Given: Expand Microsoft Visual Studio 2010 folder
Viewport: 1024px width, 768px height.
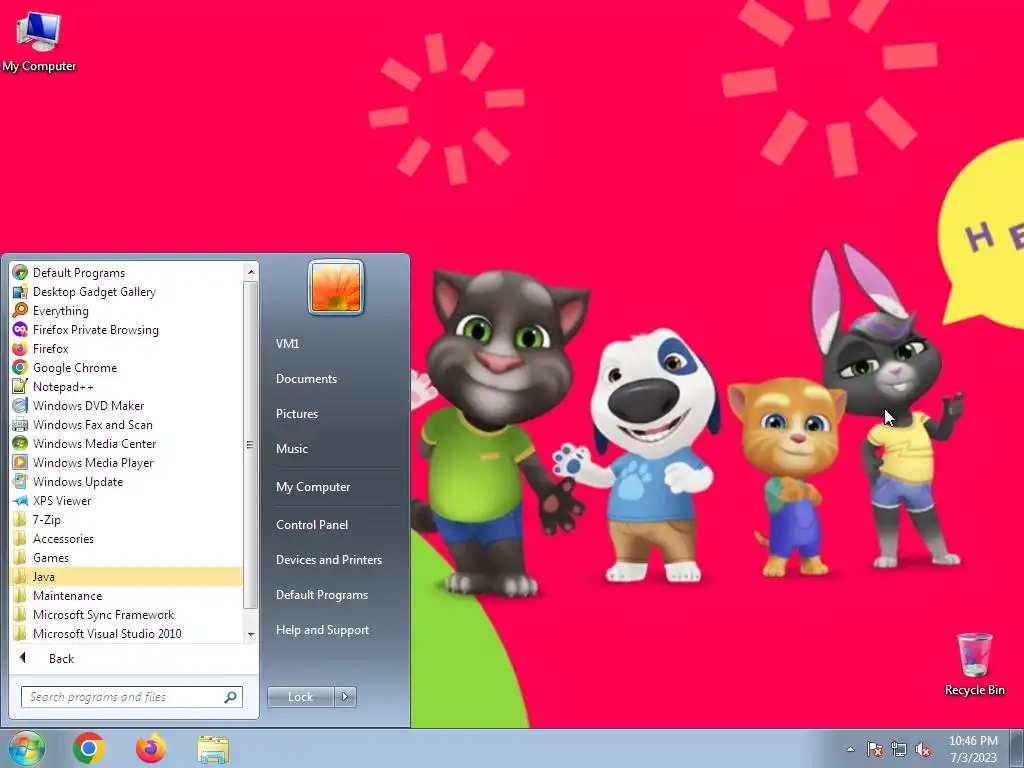Looking at the screenshot, I should [126, 633].
